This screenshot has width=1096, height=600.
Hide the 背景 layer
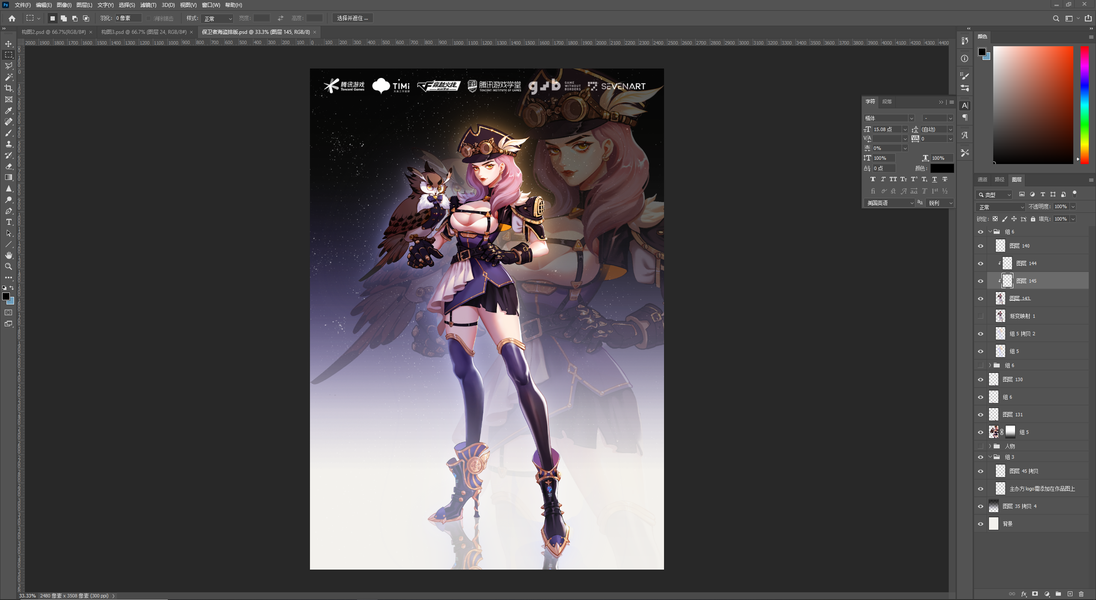tap(980, 524)
